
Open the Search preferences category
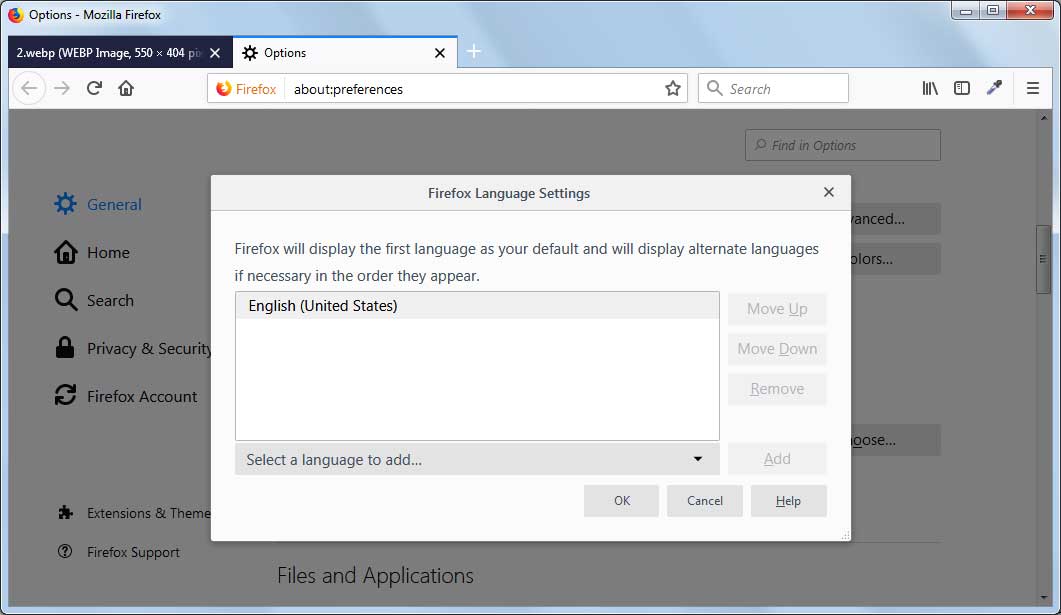coord(94,300)
